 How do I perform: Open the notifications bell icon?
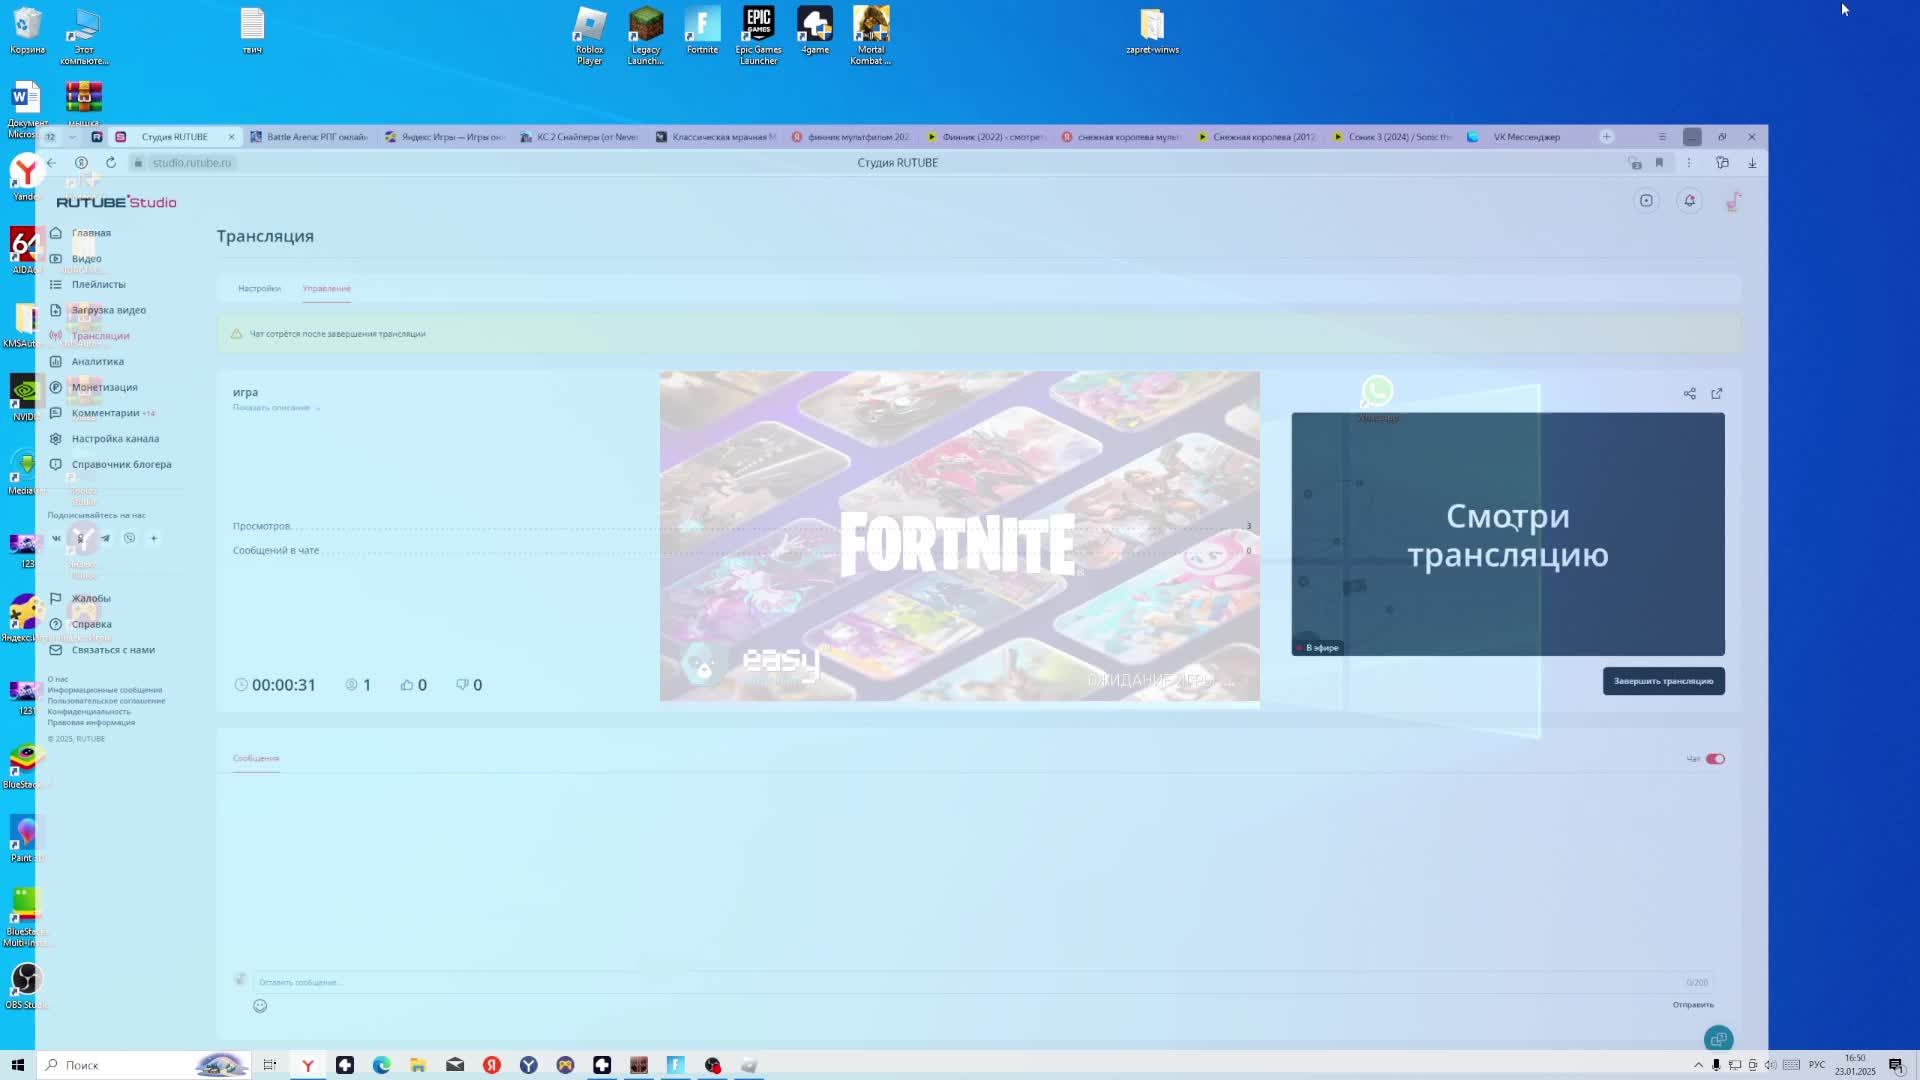coord(1689,201)
